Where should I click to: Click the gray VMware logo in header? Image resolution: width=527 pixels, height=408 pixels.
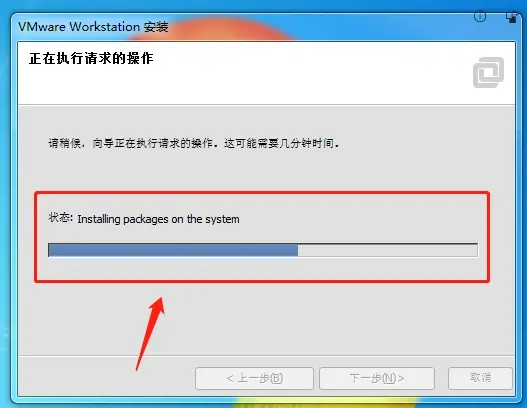point(488,72)
